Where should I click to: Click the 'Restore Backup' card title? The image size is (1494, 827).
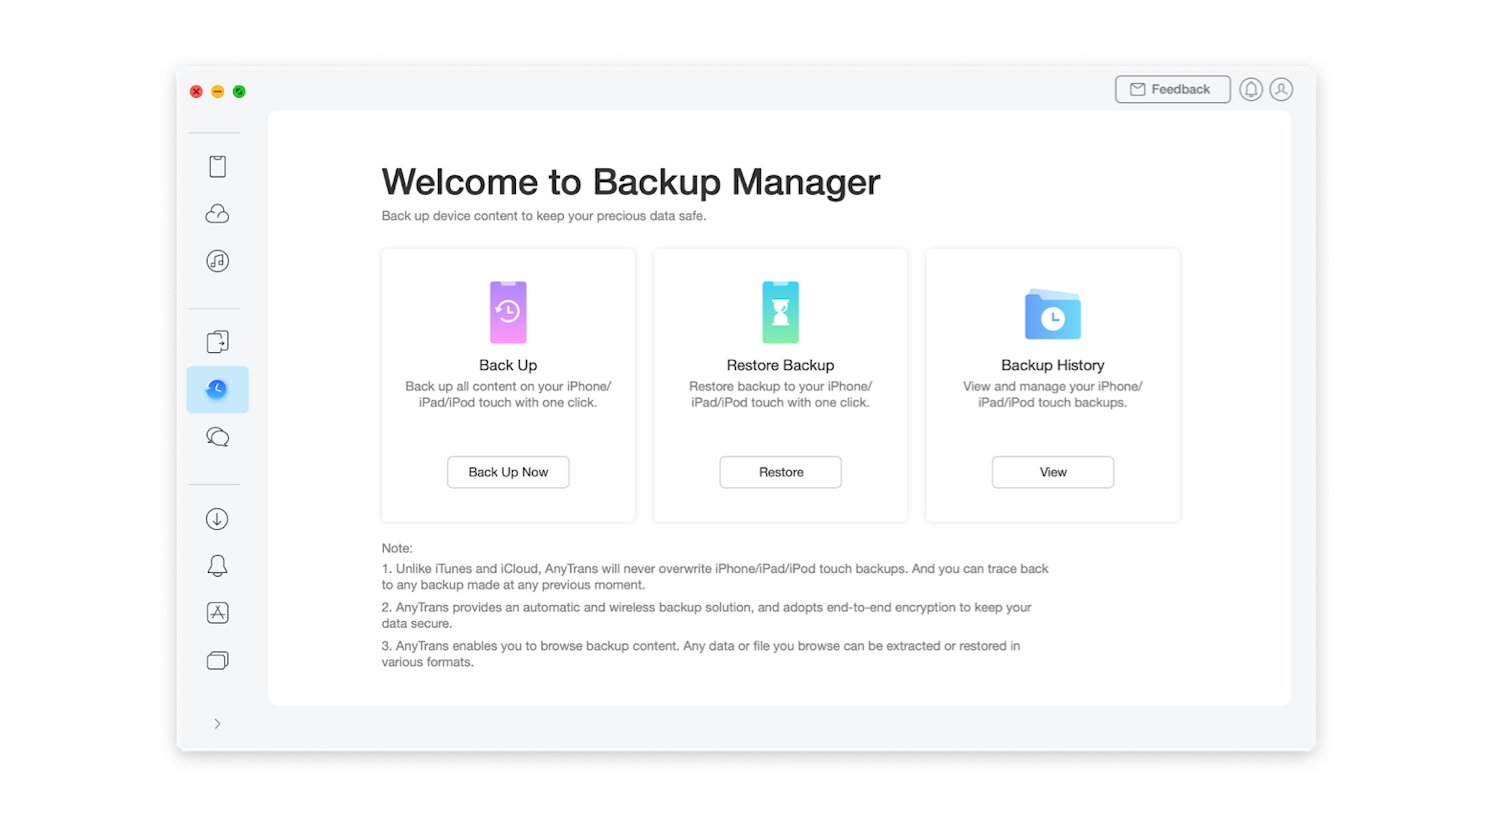tap(780, 365)
